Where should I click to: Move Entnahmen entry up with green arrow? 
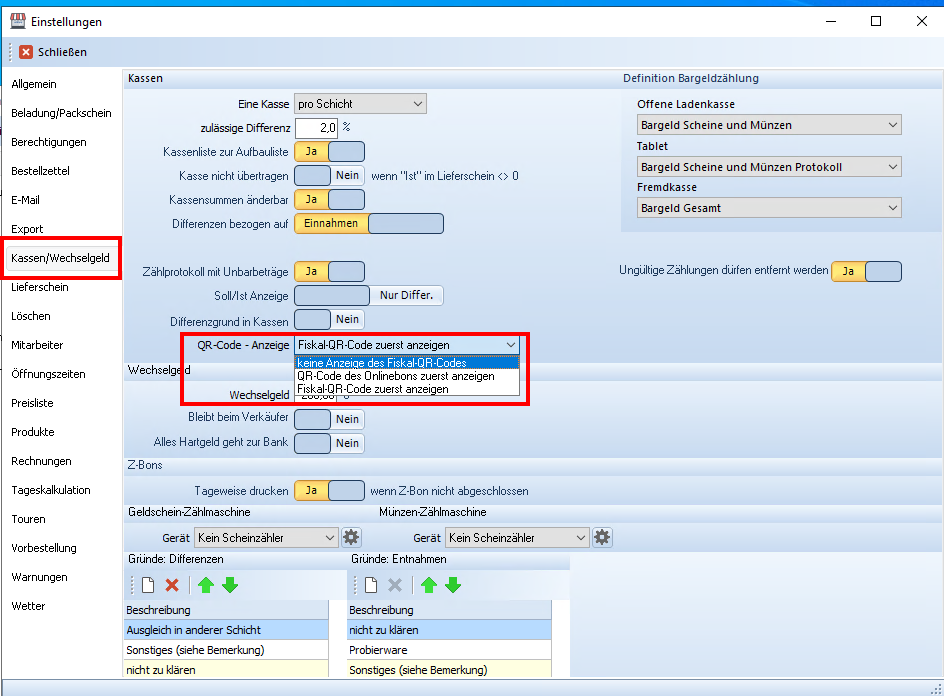coord(428,585)
